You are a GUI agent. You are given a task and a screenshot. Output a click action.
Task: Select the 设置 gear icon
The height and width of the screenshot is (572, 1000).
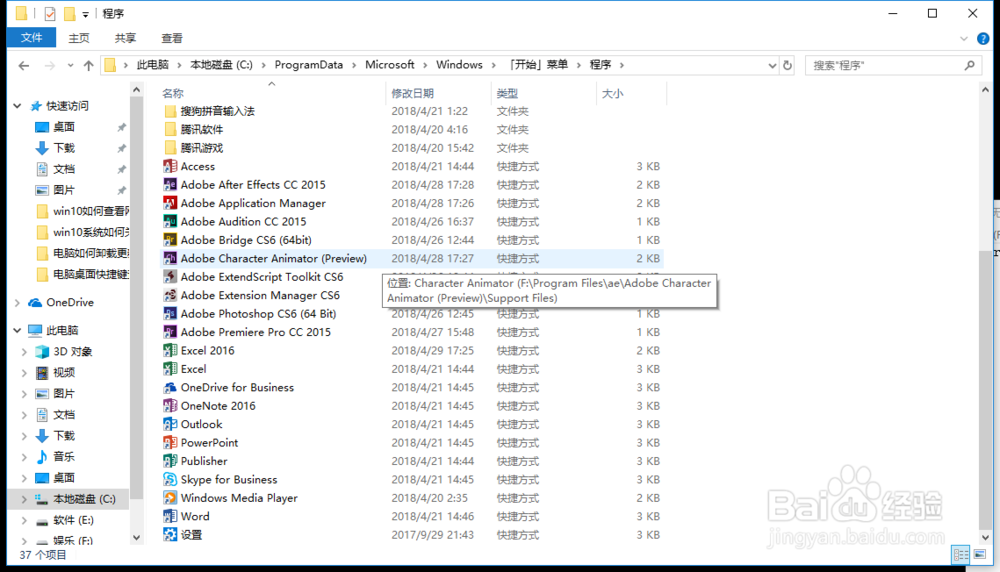(x=170, y=535)
